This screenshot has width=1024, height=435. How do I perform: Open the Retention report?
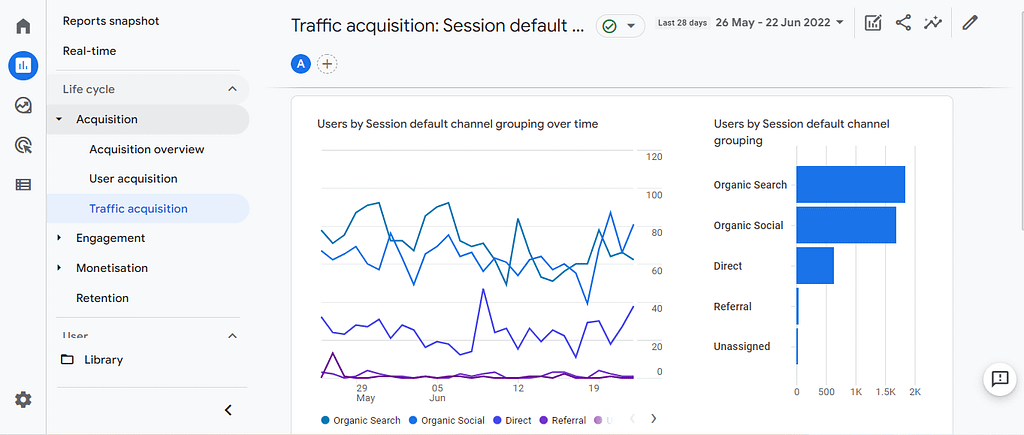click(103, 298)
